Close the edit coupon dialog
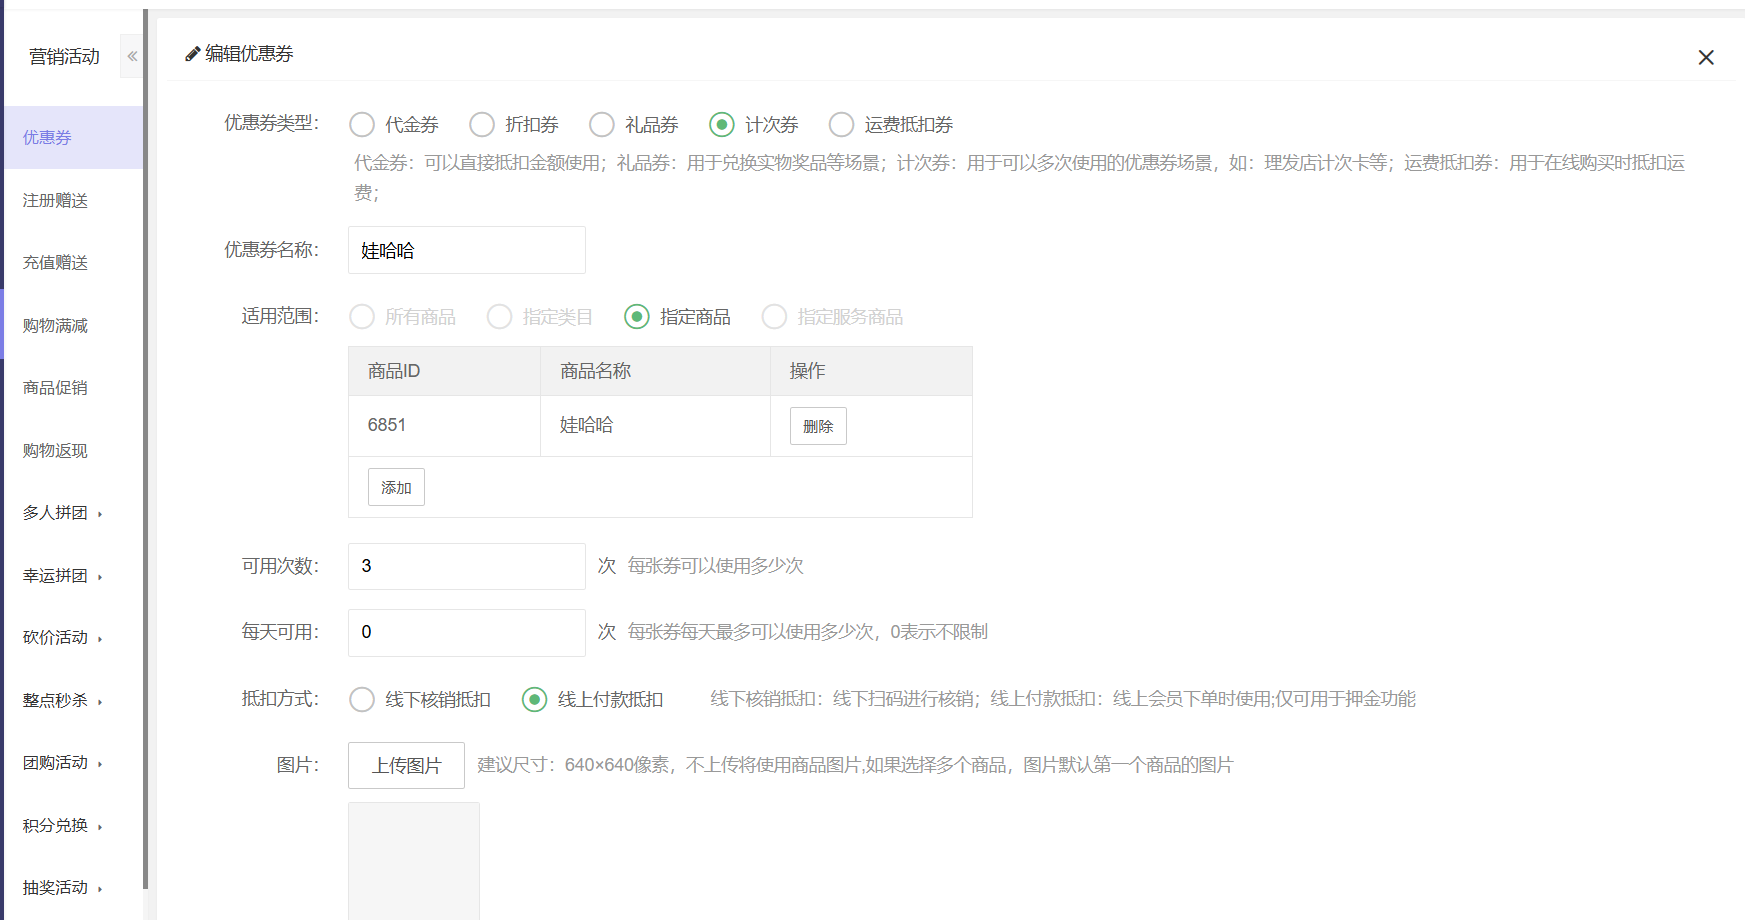The height and width of the screenshot is (920, 1745). point(1706,58)
